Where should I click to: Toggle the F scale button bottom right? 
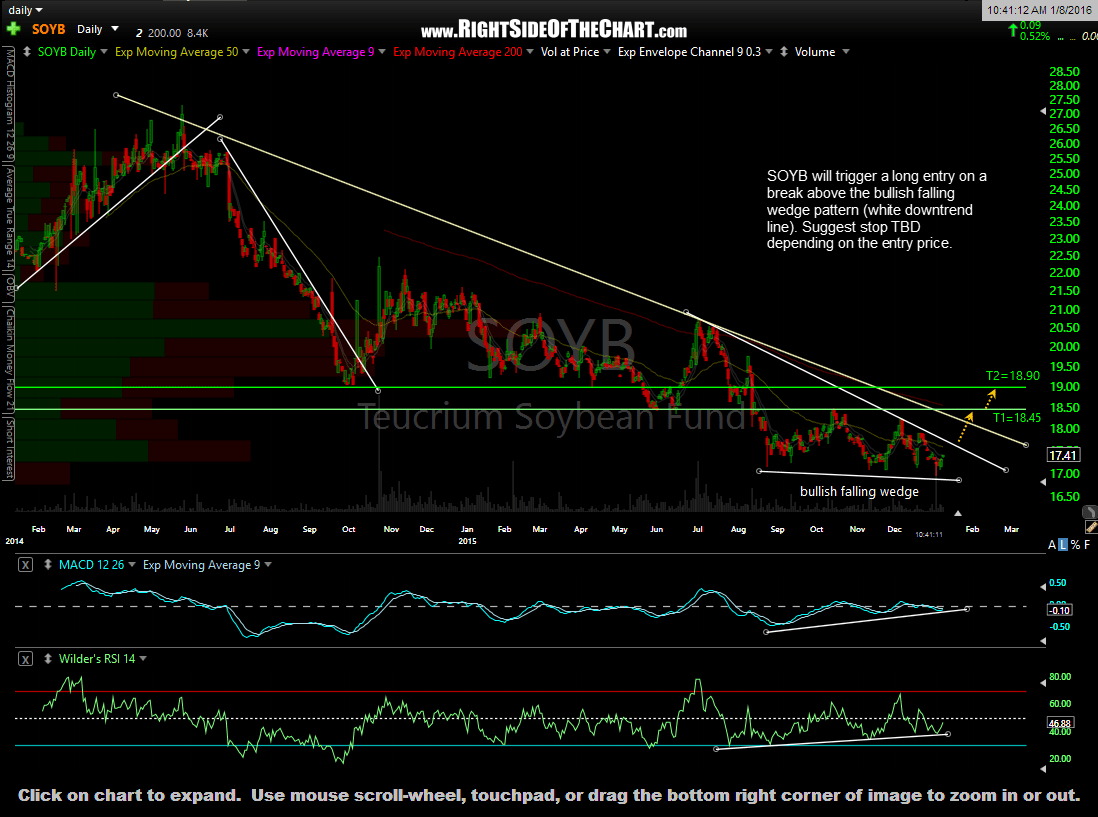(1088, 544)
